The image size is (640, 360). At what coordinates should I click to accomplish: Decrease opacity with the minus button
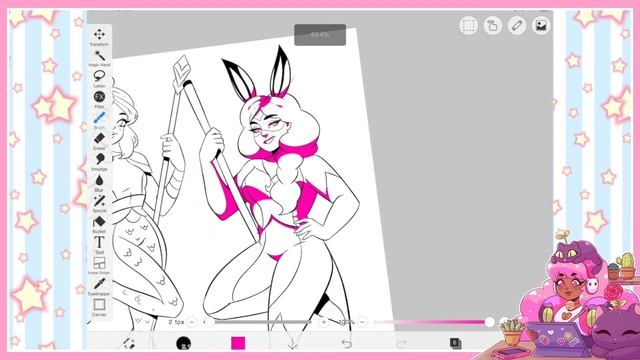[362, 322]
